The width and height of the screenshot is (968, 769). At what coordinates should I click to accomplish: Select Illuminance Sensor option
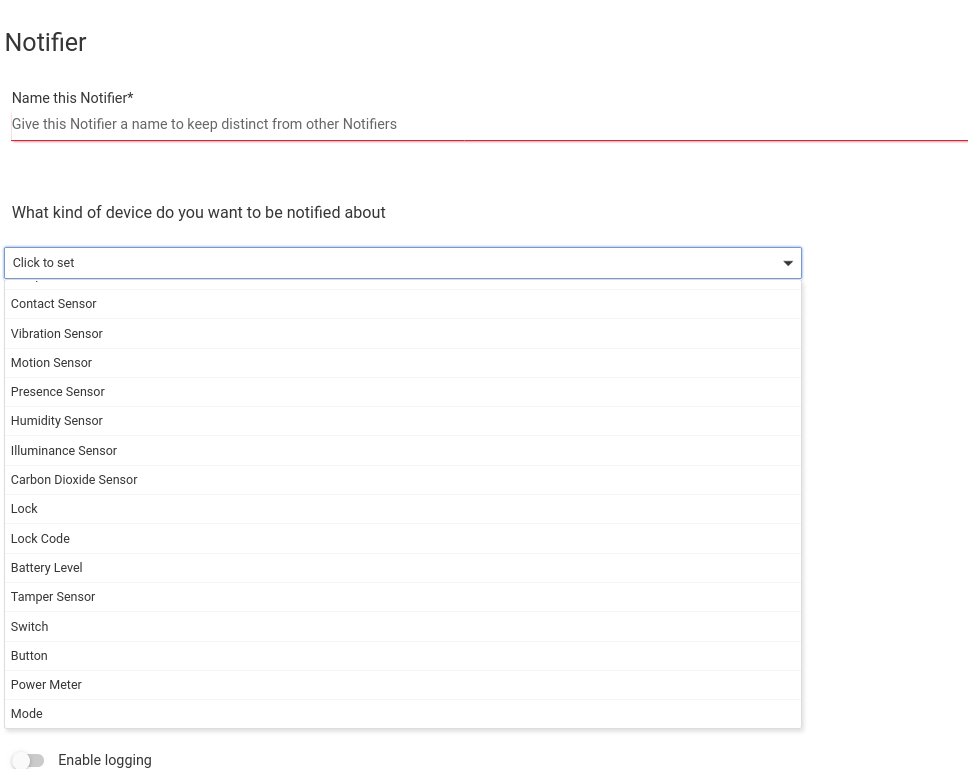tap(64, 451)
